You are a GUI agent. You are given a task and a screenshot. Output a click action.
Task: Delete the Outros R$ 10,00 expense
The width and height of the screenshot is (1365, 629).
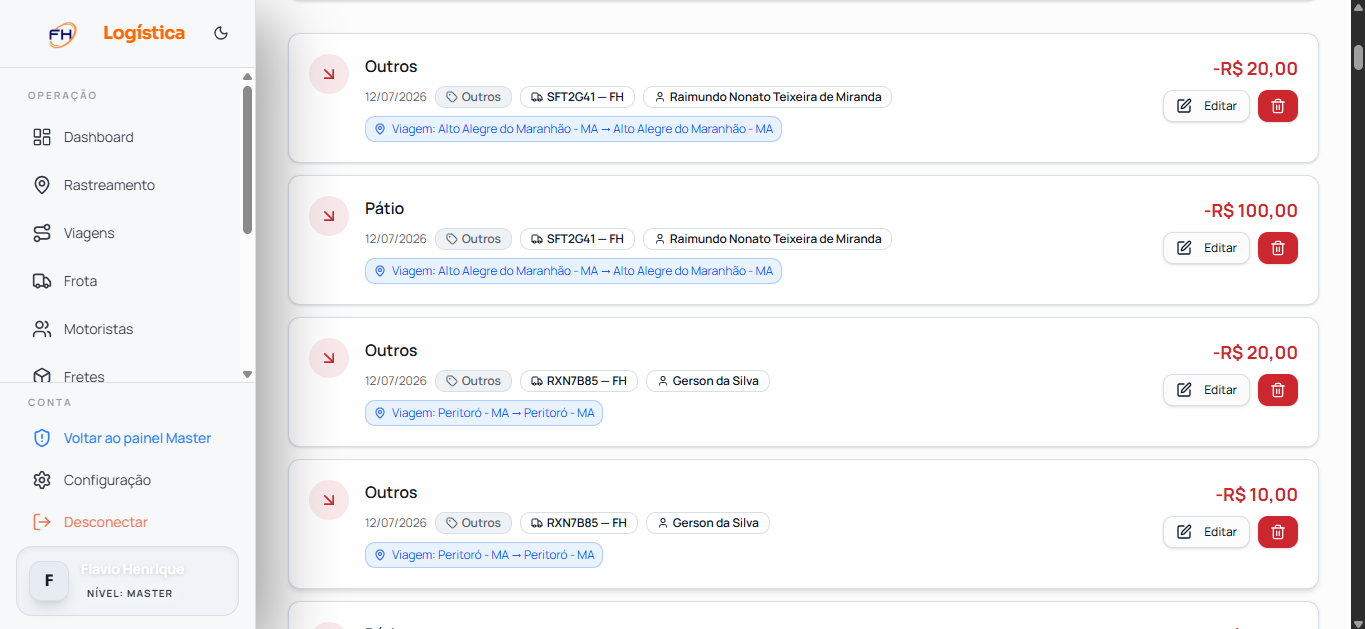pyautogui.click(x=1277, y=532)
